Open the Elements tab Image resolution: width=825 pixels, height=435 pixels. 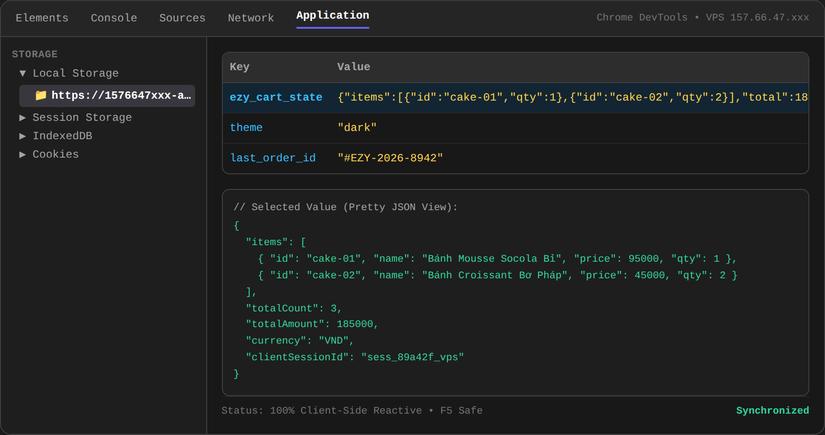(42, 18)
